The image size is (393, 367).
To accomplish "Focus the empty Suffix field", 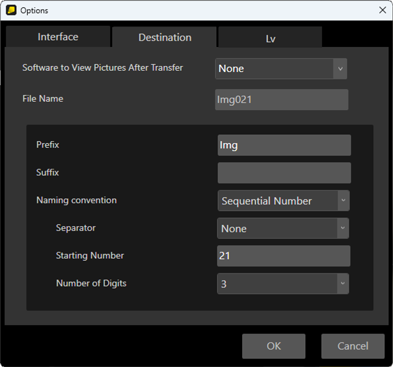I will click(284, 173).
